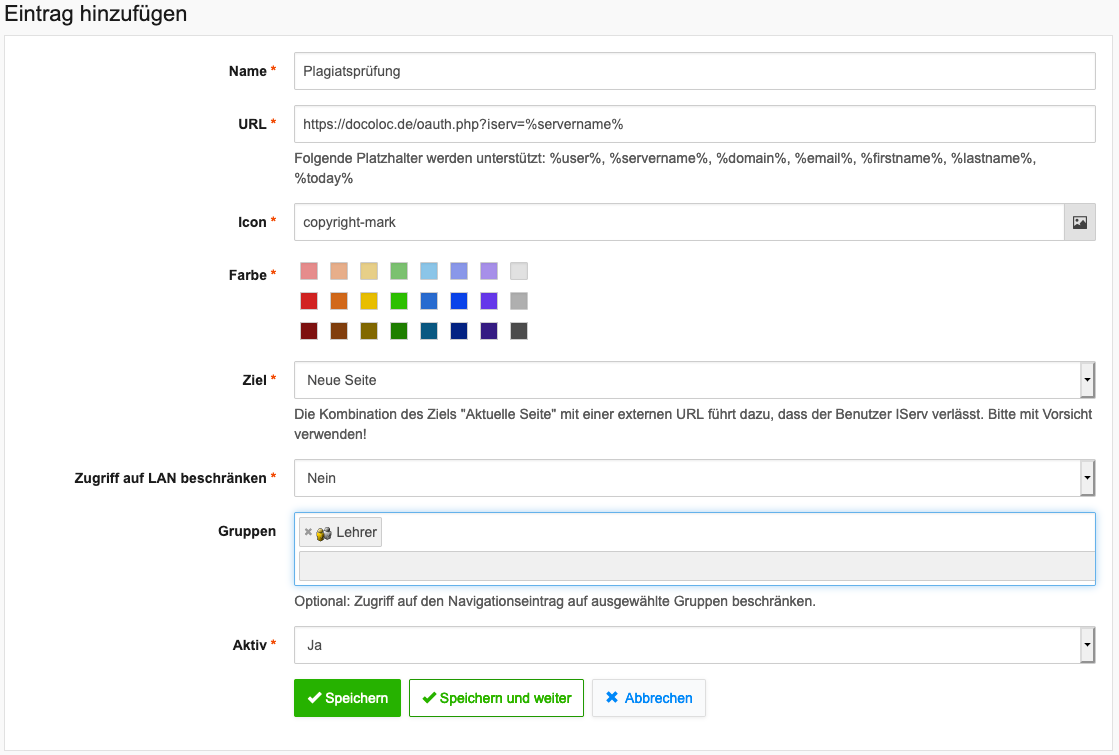Select the light gray swatch in top row

click(518, 271)
